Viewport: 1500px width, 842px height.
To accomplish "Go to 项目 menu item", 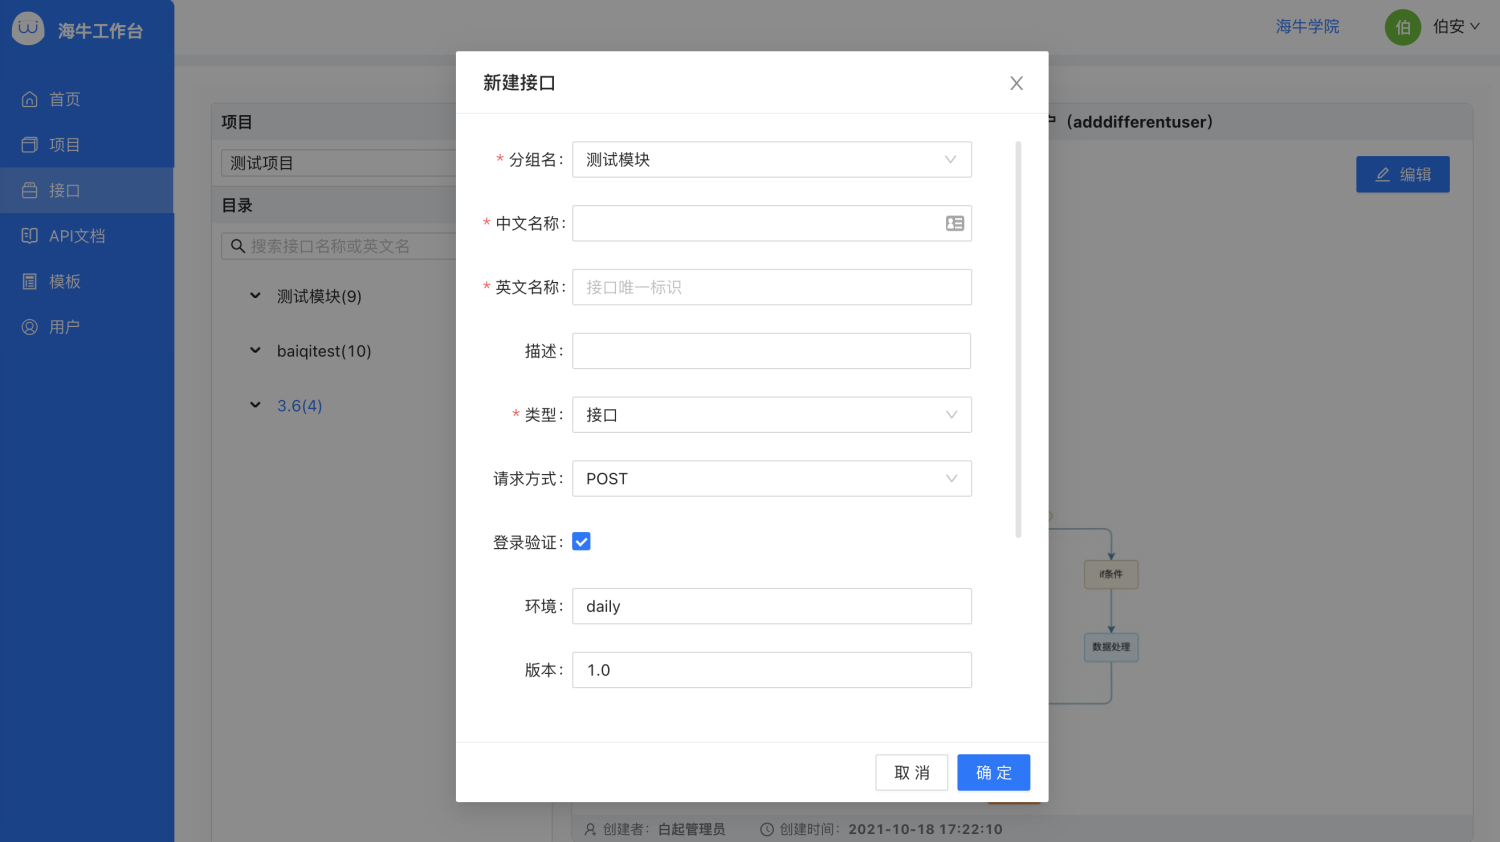I will 87,145.
